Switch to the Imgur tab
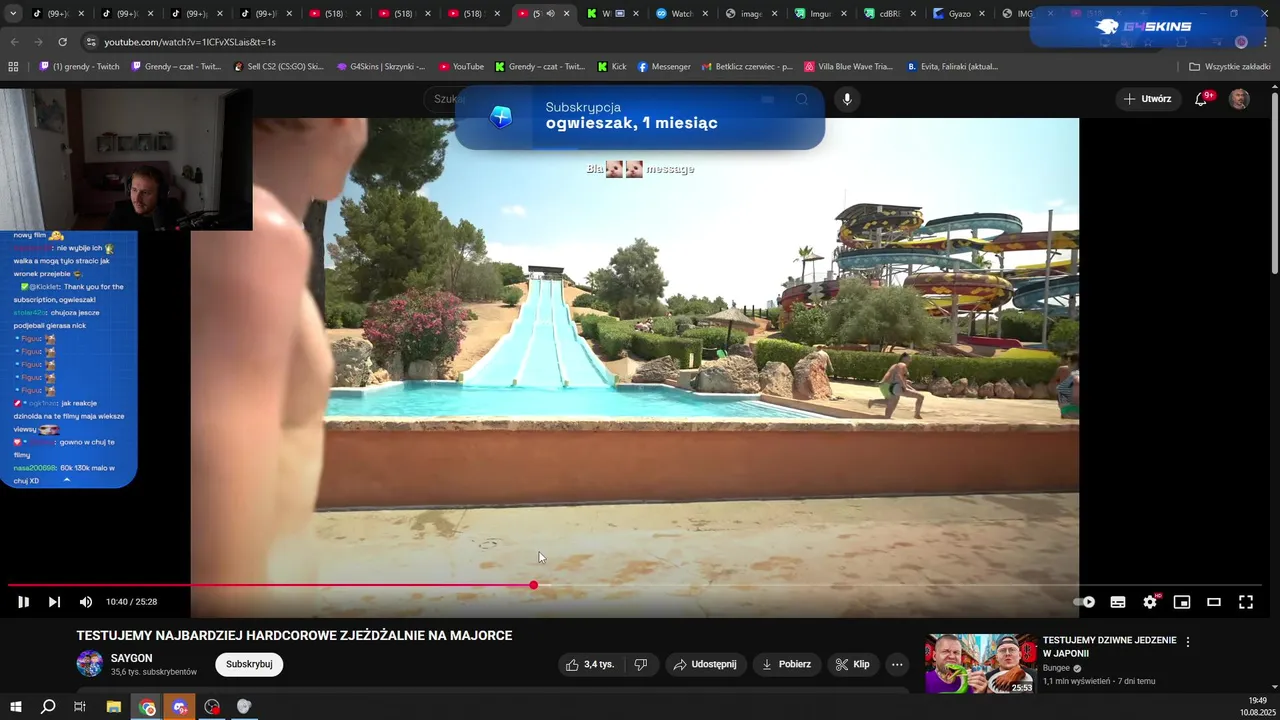The image size is (1280, 720). click(x=821, y=14)
